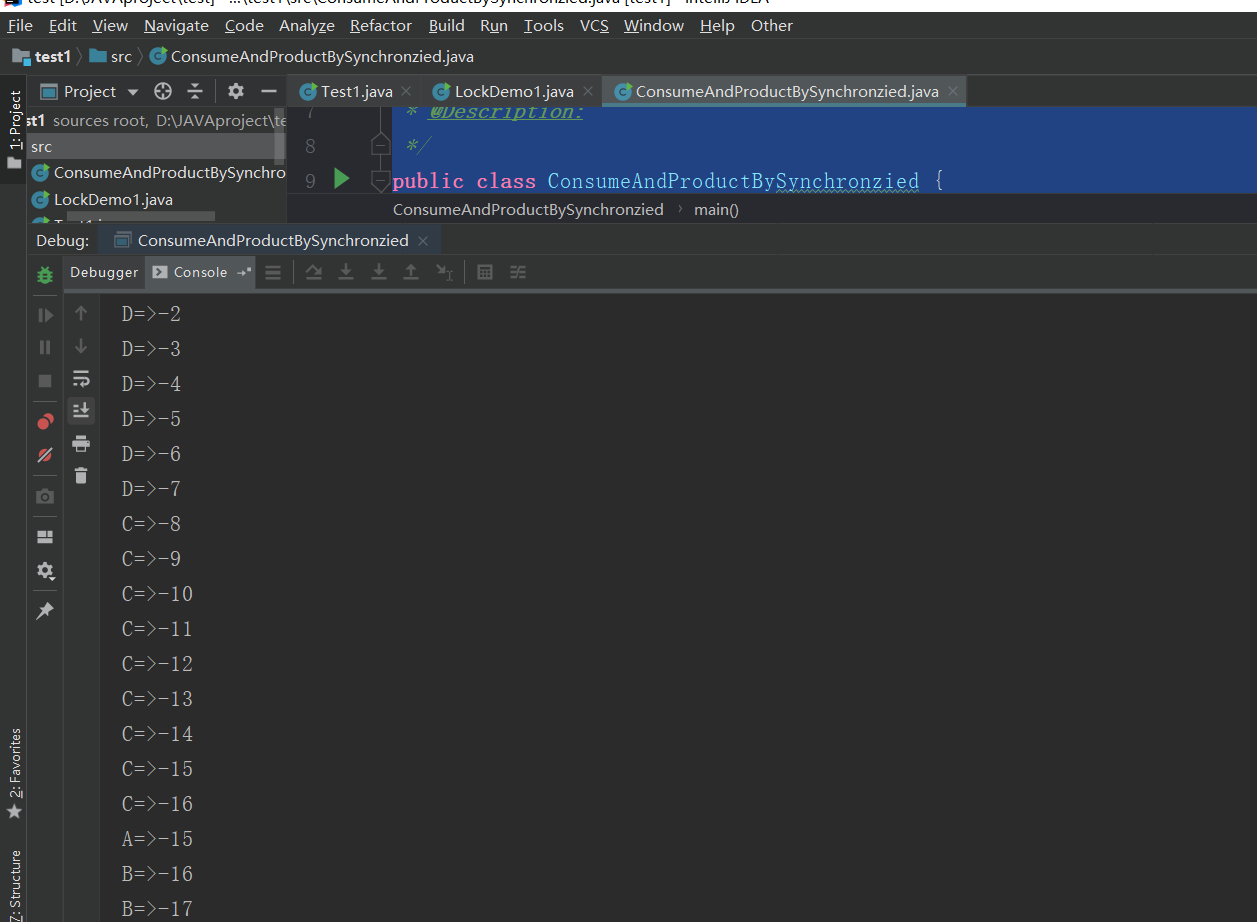Click Restore Layout icon in debug sidebar
Image resolution: width=1257 pixels, height=922 pixels.
pos(45,537)
